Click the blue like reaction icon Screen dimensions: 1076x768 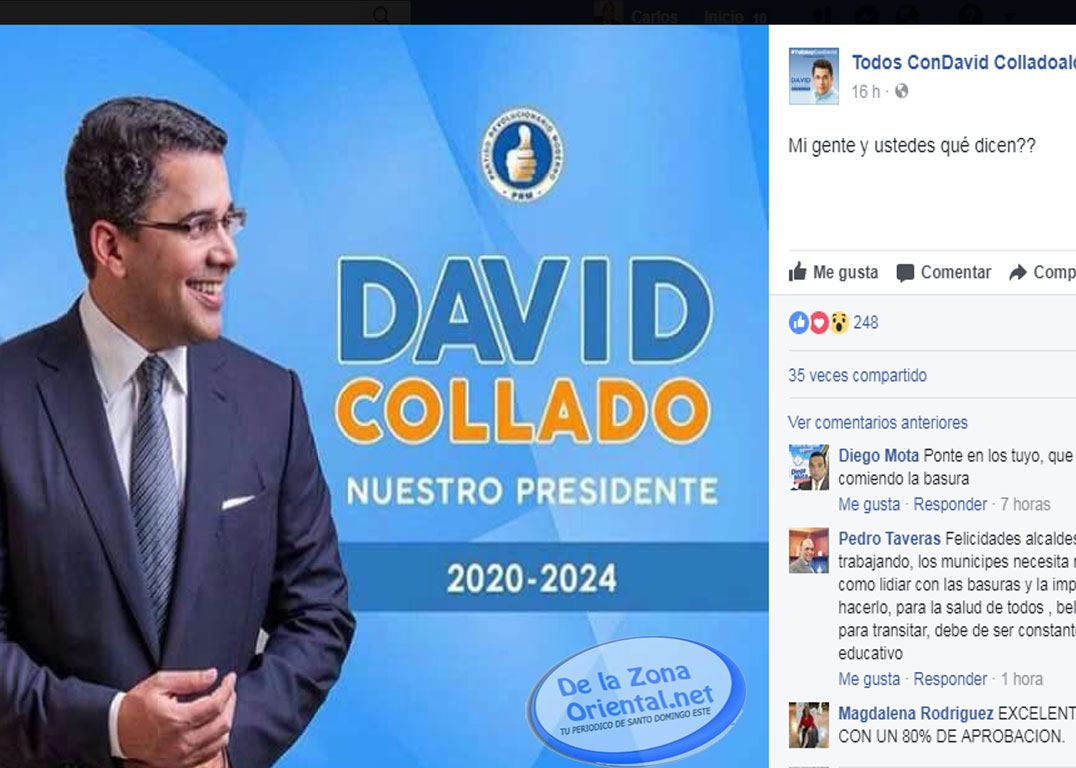(x=799, y=323)
